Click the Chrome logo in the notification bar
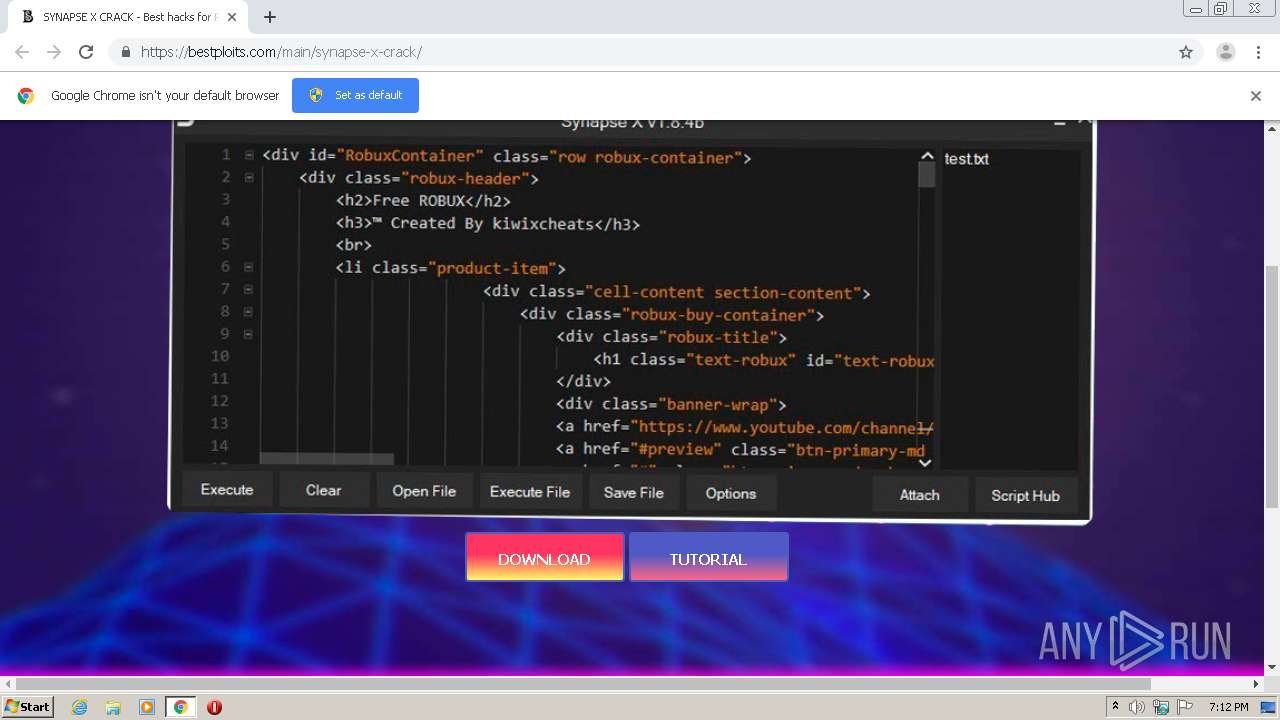1280x720 pixels. pyautogui.click(x=26, y=96)
